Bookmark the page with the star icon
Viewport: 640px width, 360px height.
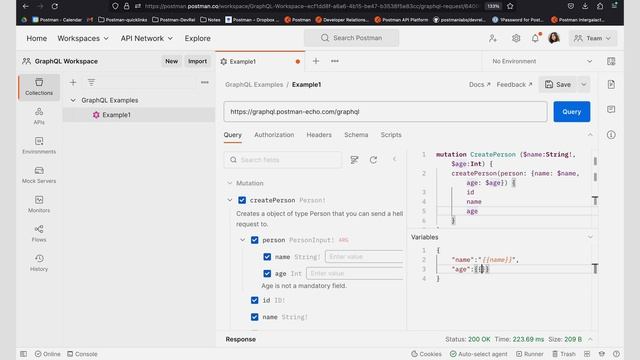(x=510, y=6)
